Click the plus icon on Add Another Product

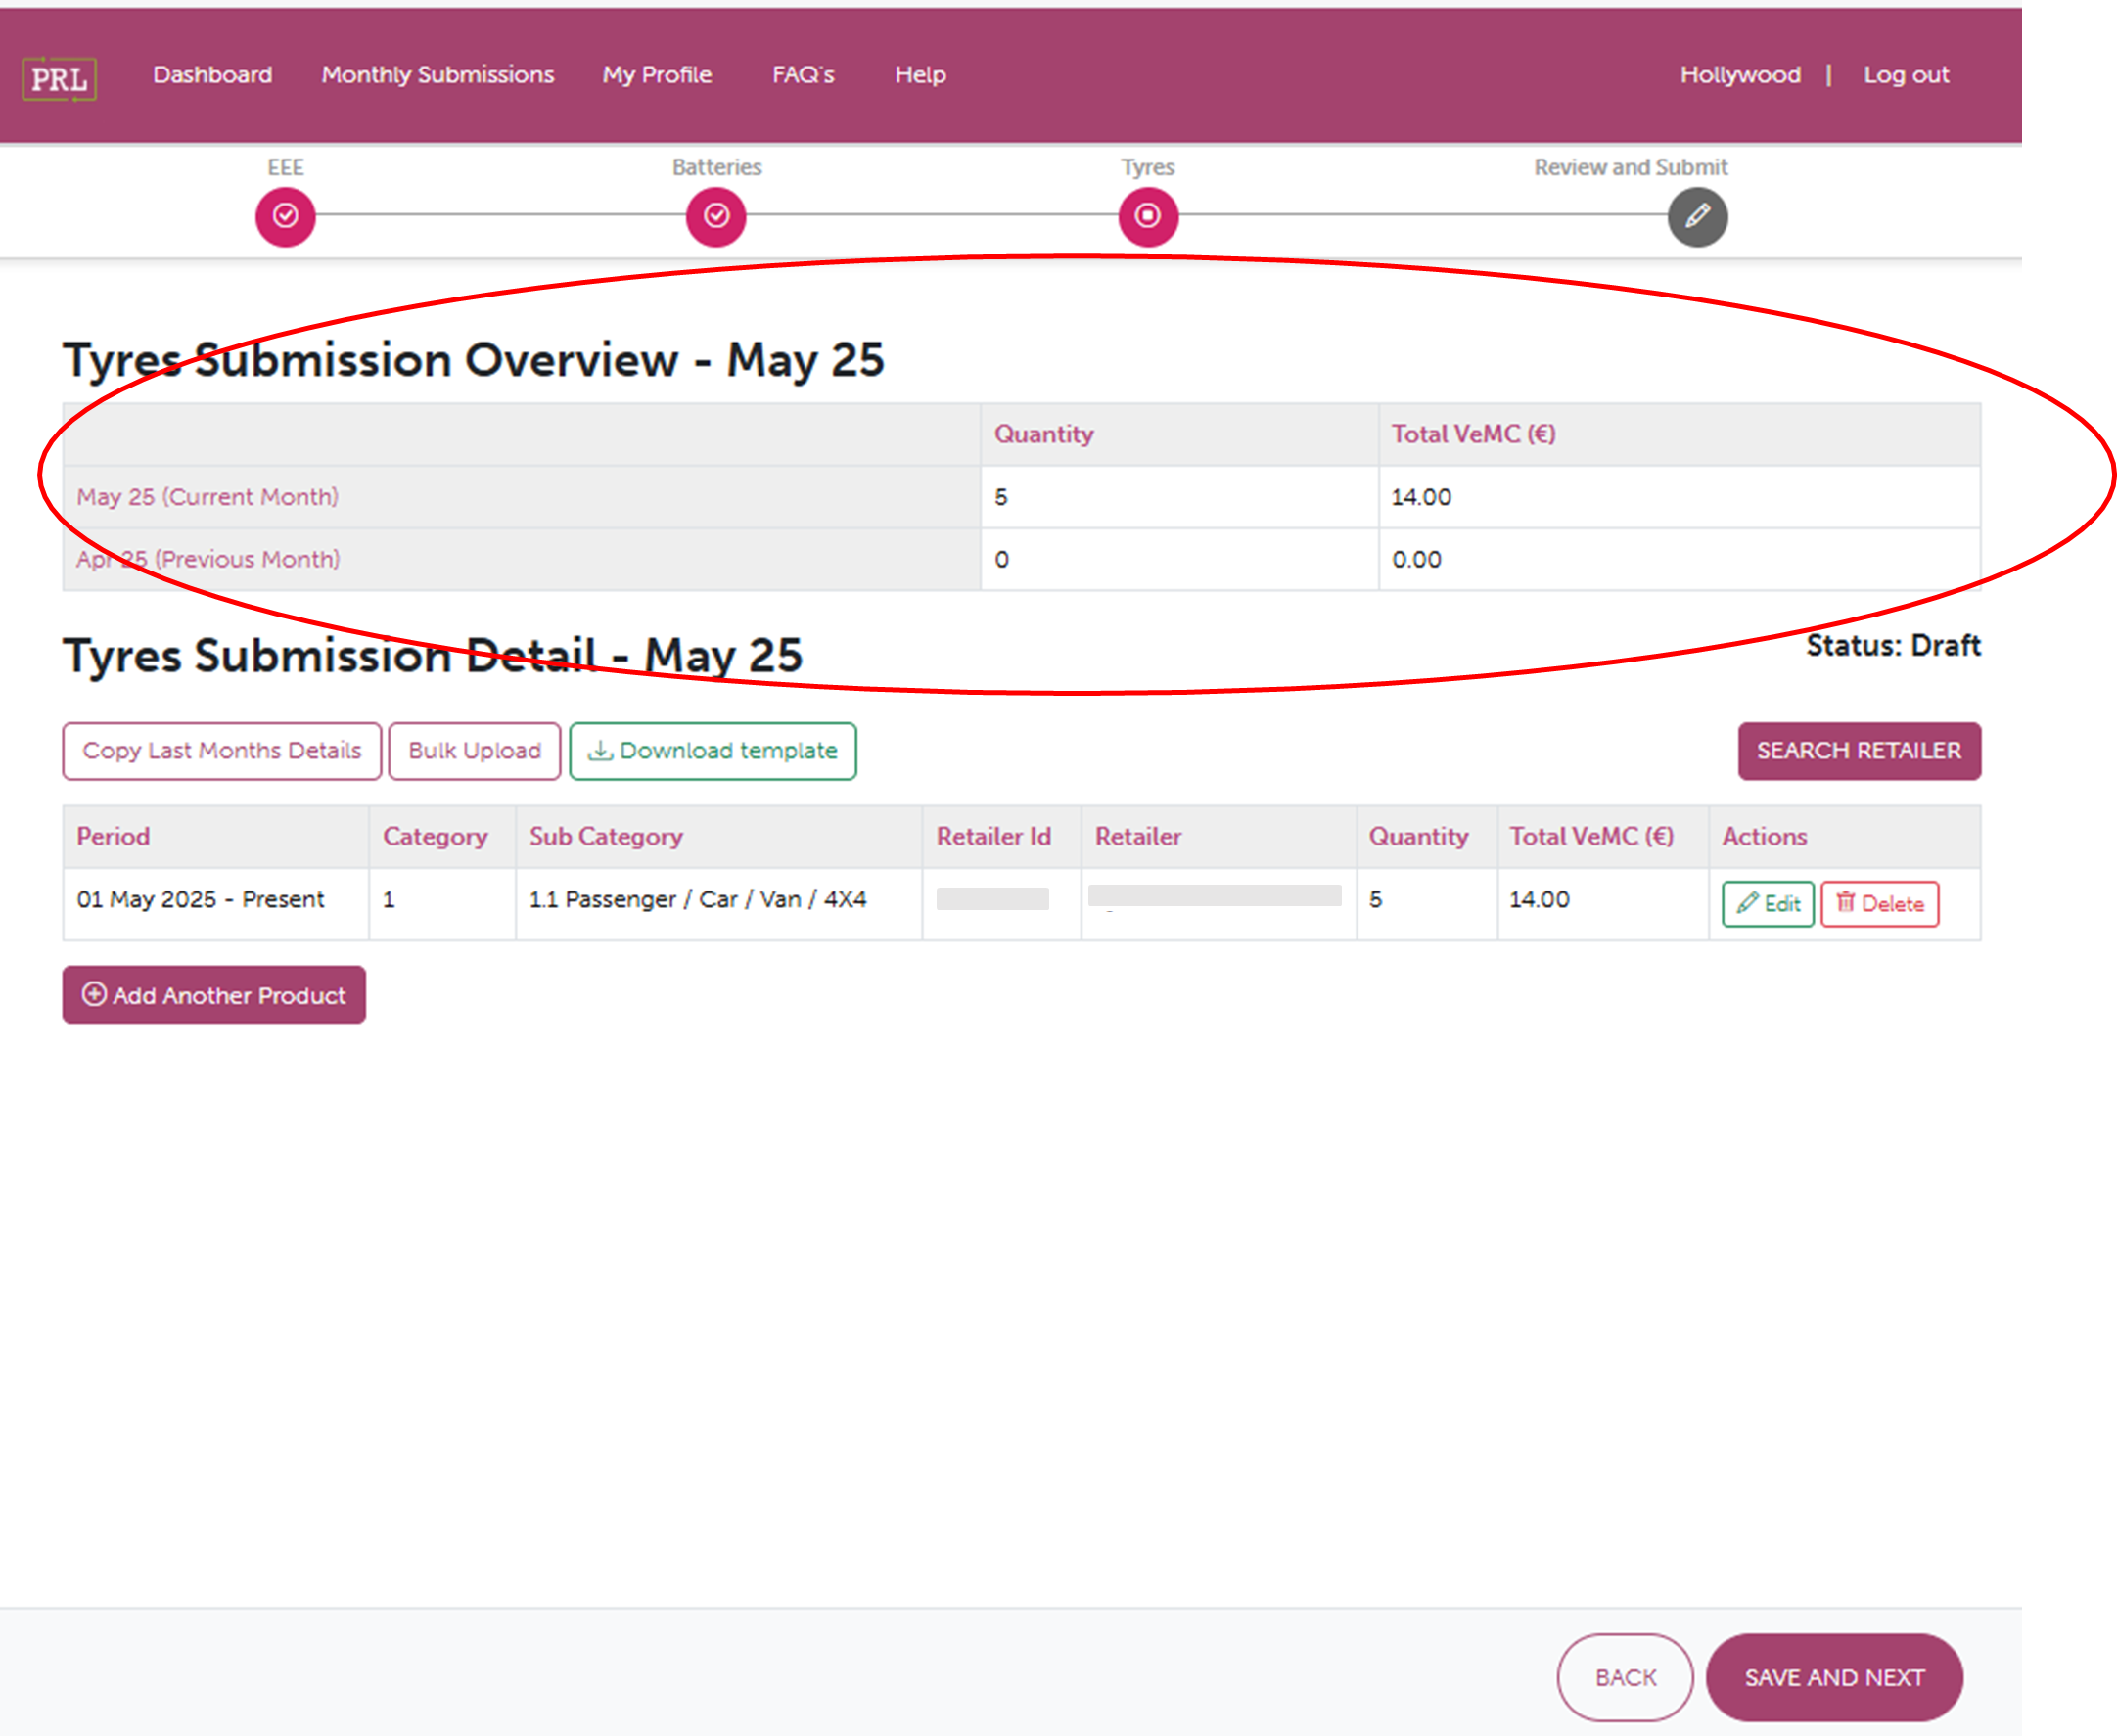[x=93, y=994]
